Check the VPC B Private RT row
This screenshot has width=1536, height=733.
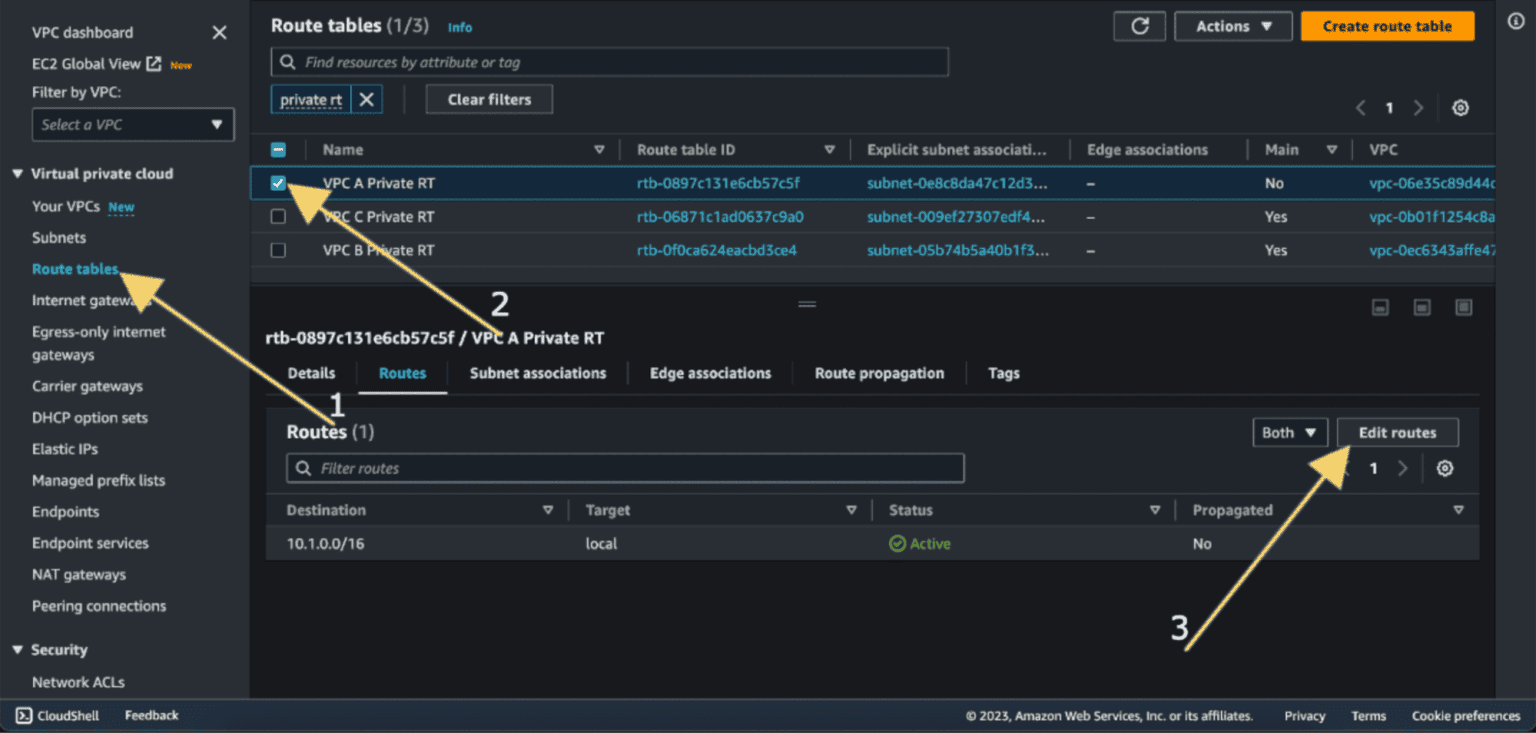coord(279,250)
